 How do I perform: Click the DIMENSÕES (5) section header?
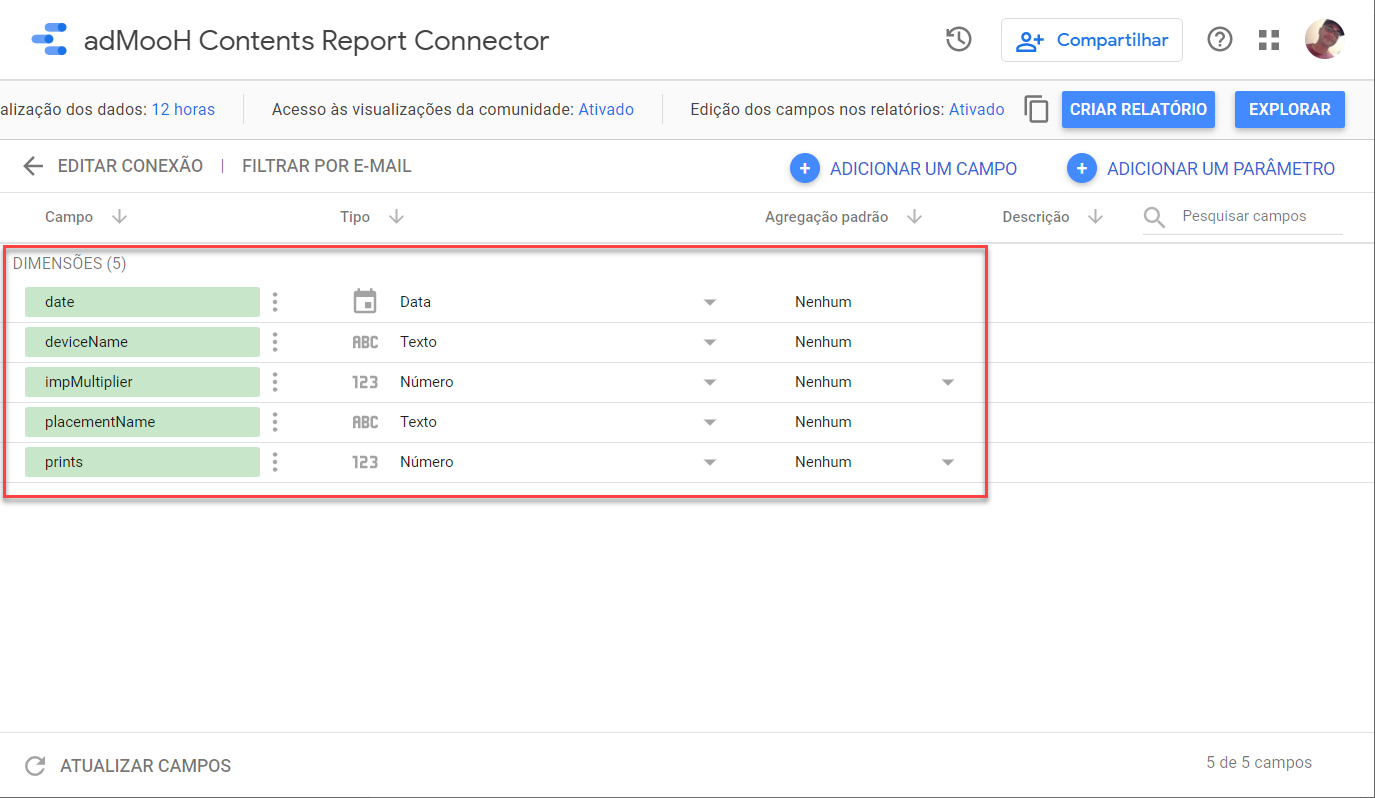pos(69,264)
